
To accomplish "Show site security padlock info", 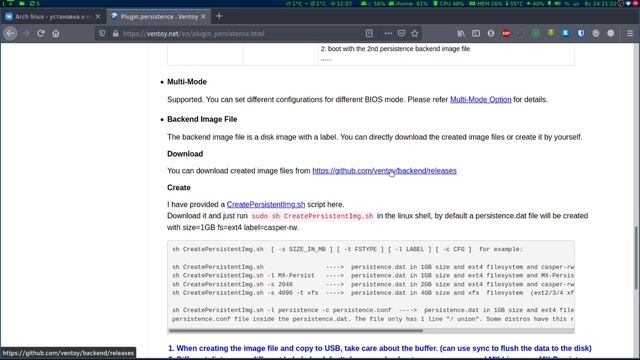I will pos(116,33).
